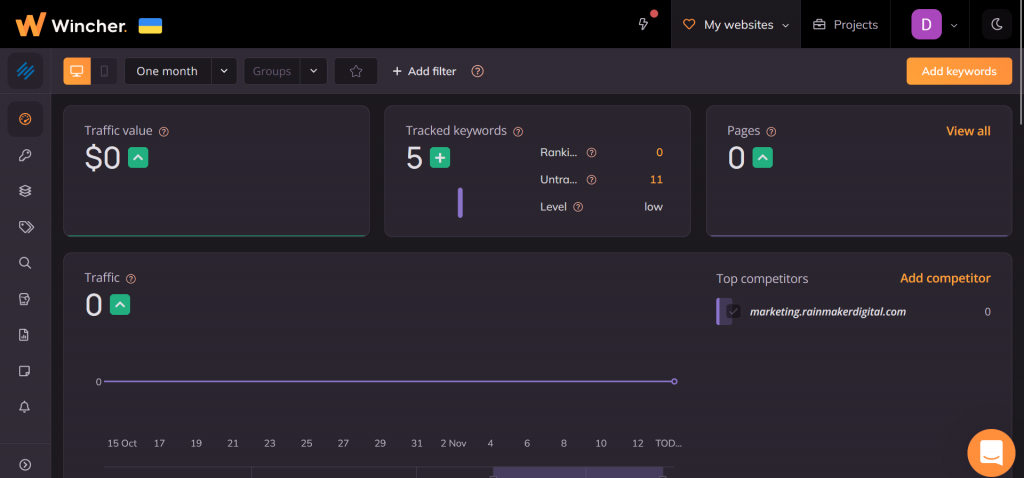Go to Projects in top navigation

click(x=845, y=24)
